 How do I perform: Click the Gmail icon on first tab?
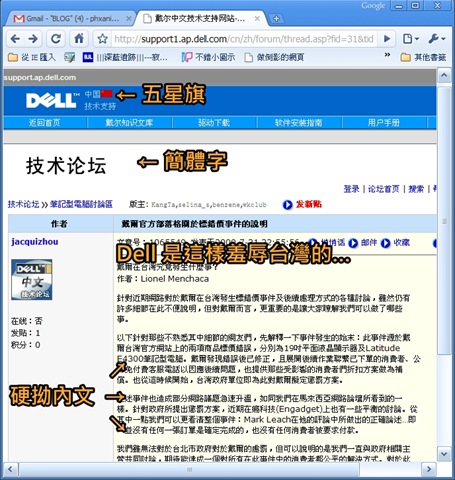(19, 19)
